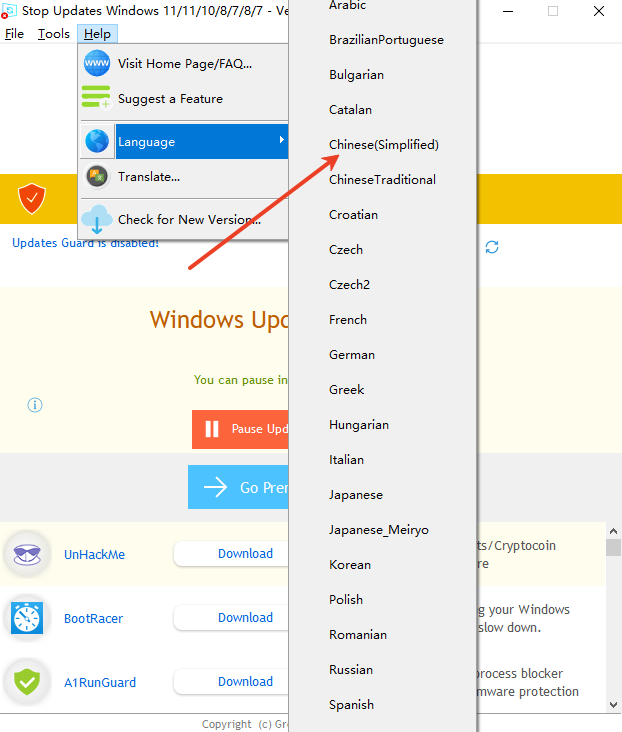
Task: Open the Tools menu
Action: [x=54, y=34]
